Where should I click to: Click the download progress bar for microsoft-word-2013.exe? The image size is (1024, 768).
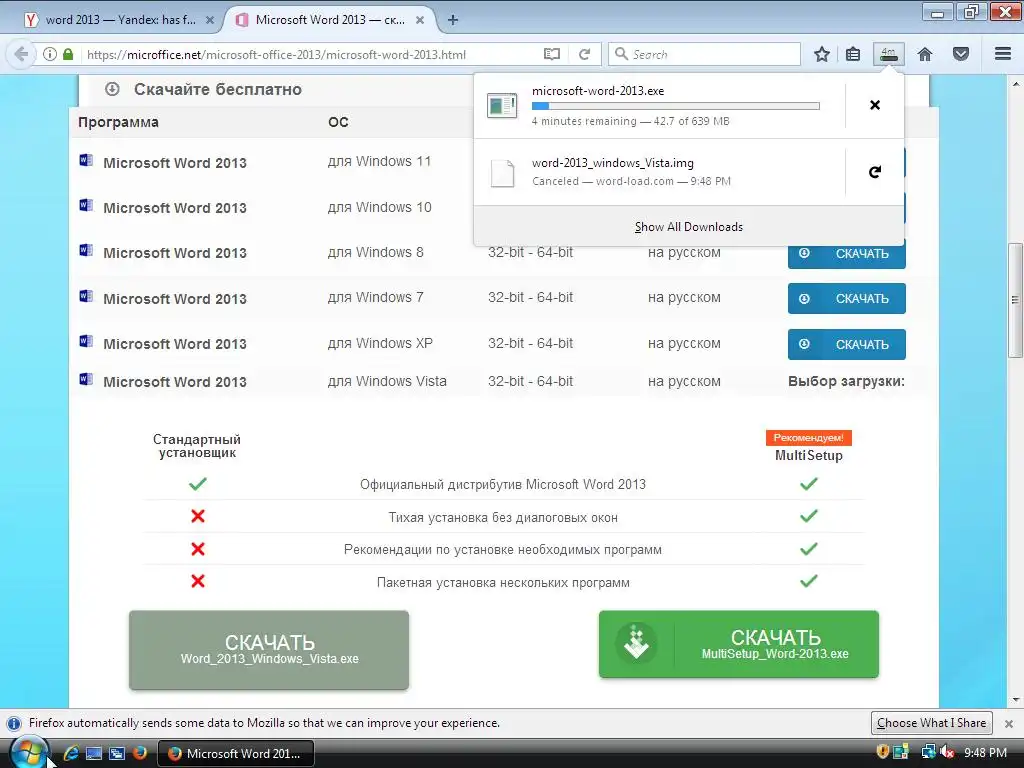pyautogui.click(x=675, y=106)
